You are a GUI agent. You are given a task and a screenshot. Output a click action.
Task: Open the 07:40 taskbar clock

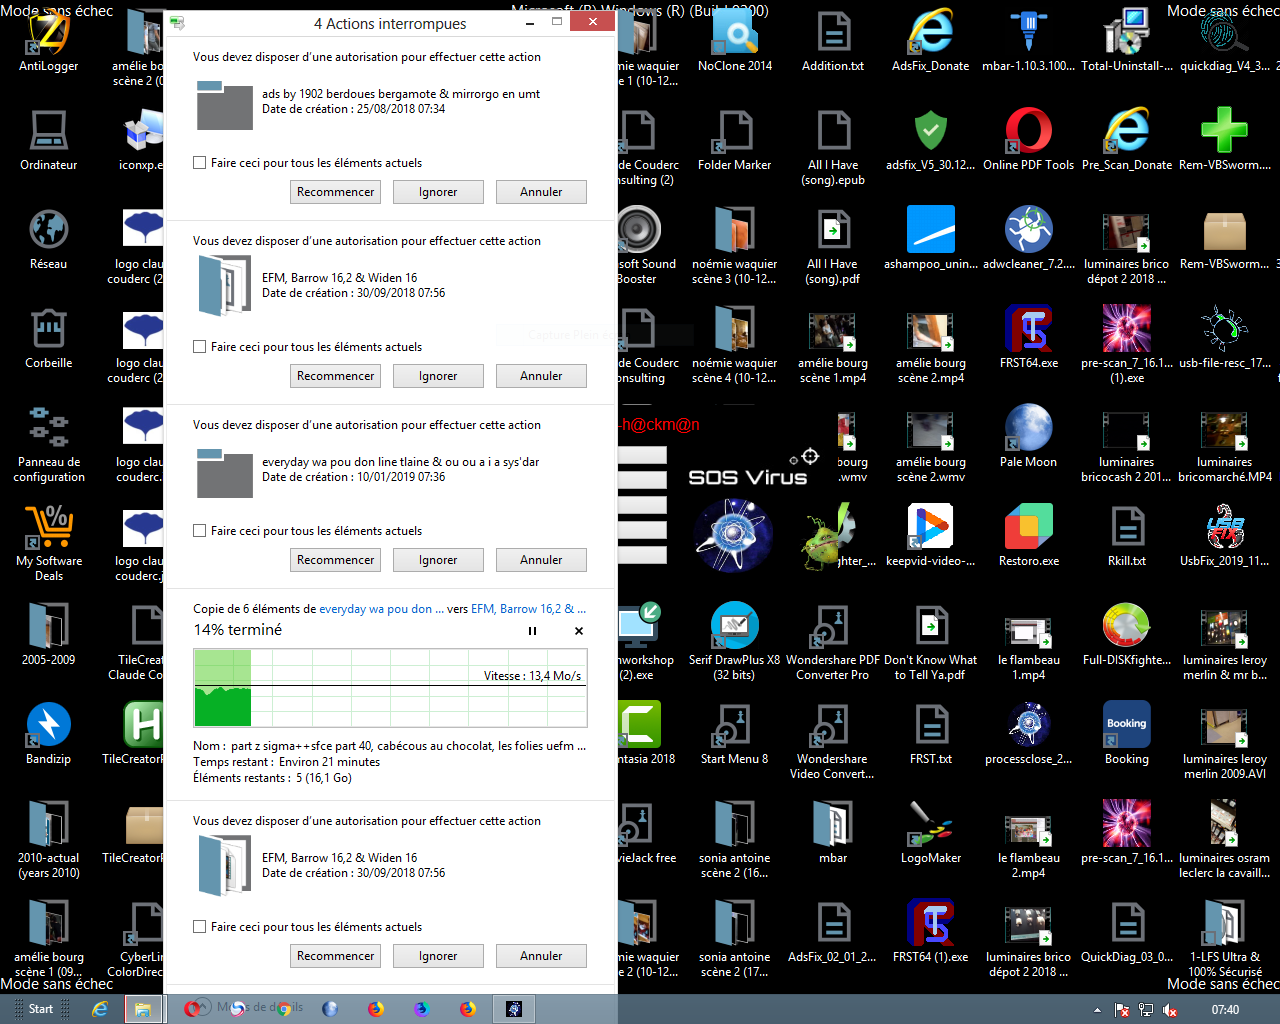[x=1225, y=1010]
